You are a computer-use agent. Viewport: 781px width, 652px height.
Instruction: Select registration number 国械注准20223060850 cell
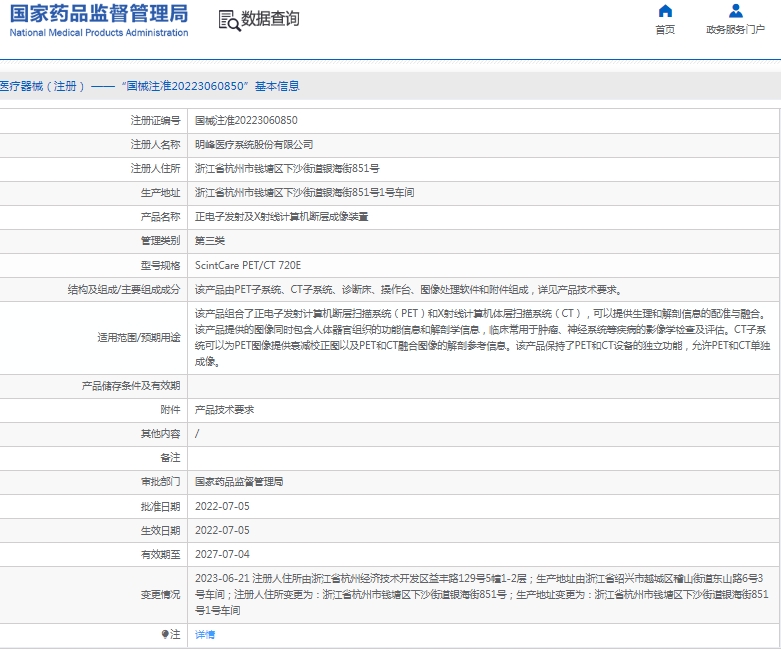tap(246, 121)
